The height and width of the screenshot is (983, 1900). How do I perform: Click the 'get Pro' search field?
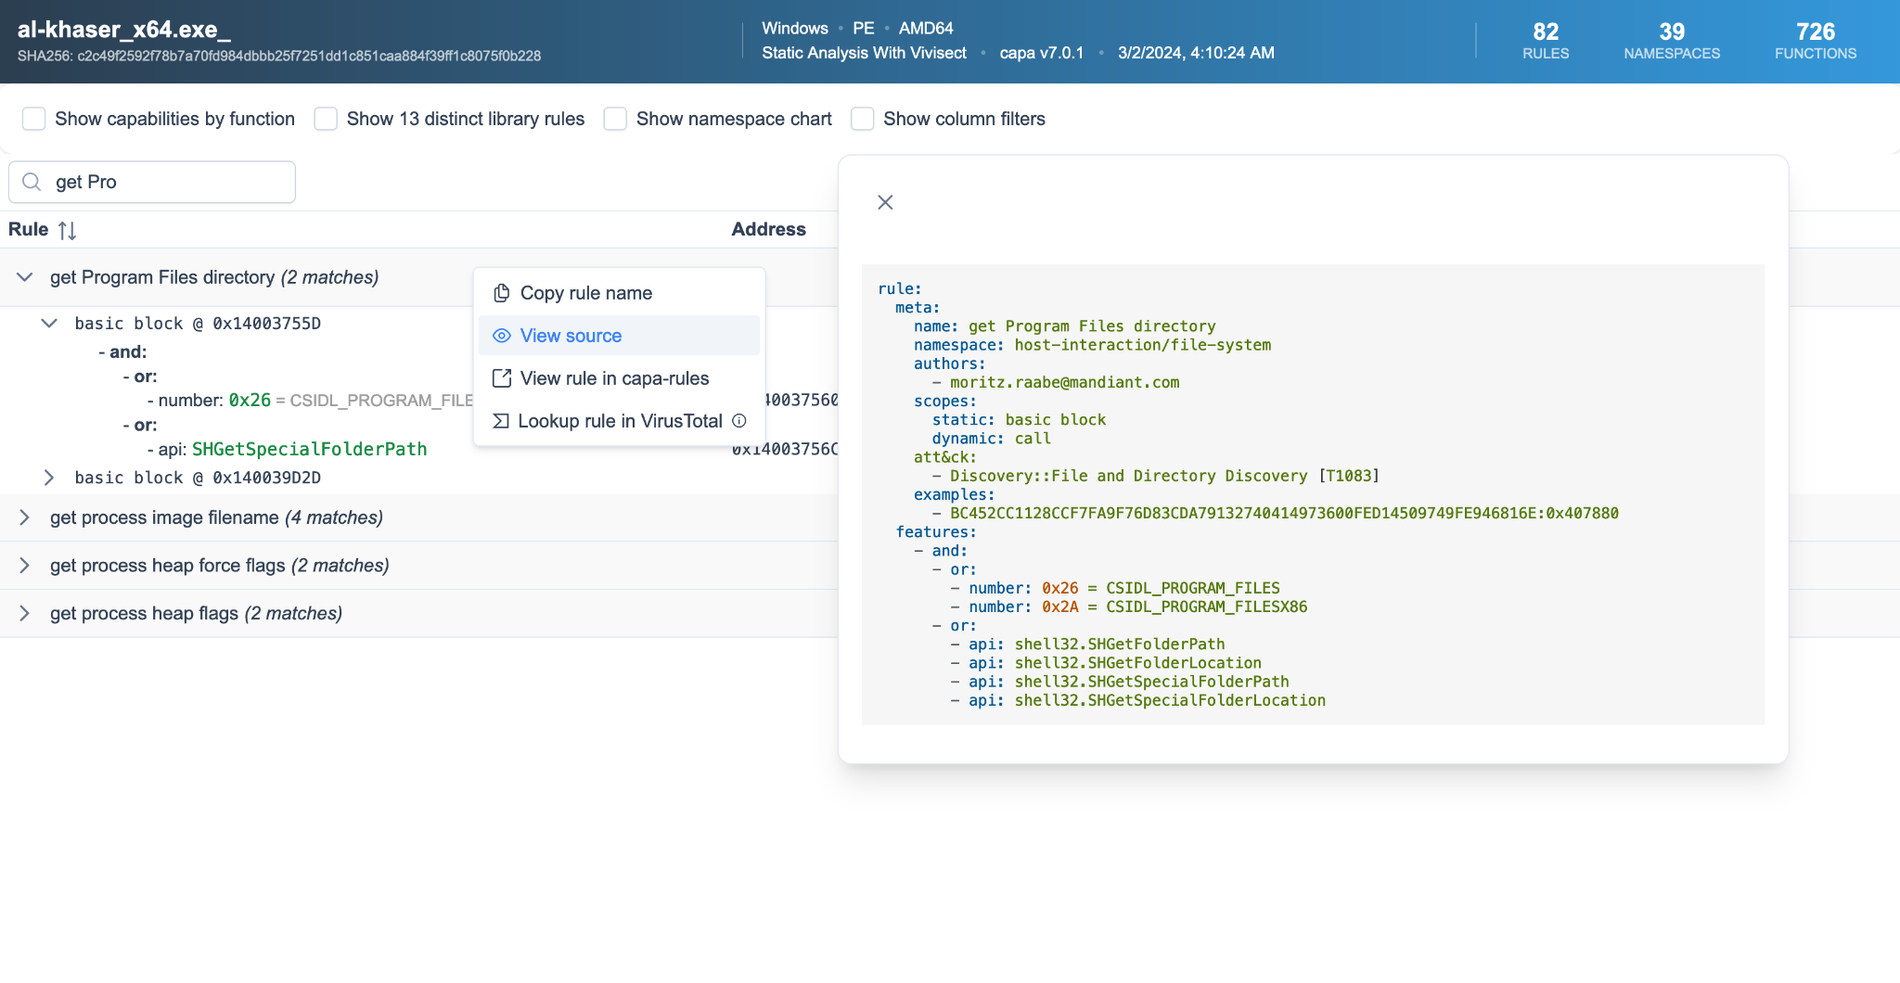[x=152, y=182]
